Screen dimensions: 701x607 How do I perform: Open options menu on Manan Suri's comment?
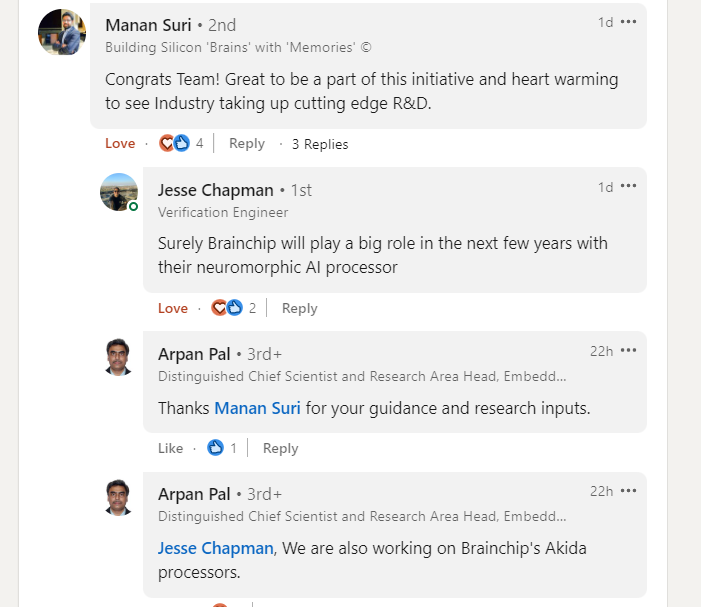coord(628,22)
